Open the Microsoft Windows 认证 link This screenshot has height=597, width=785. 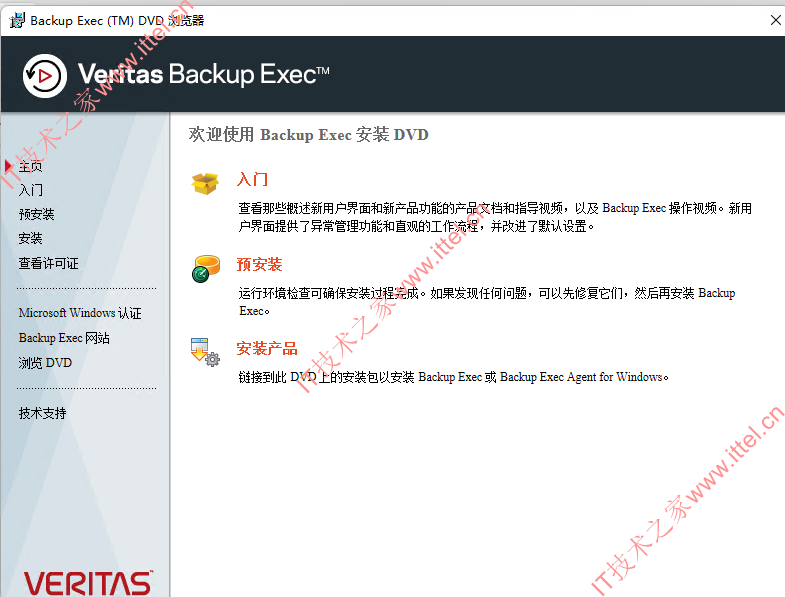click(x=80, y=313)
